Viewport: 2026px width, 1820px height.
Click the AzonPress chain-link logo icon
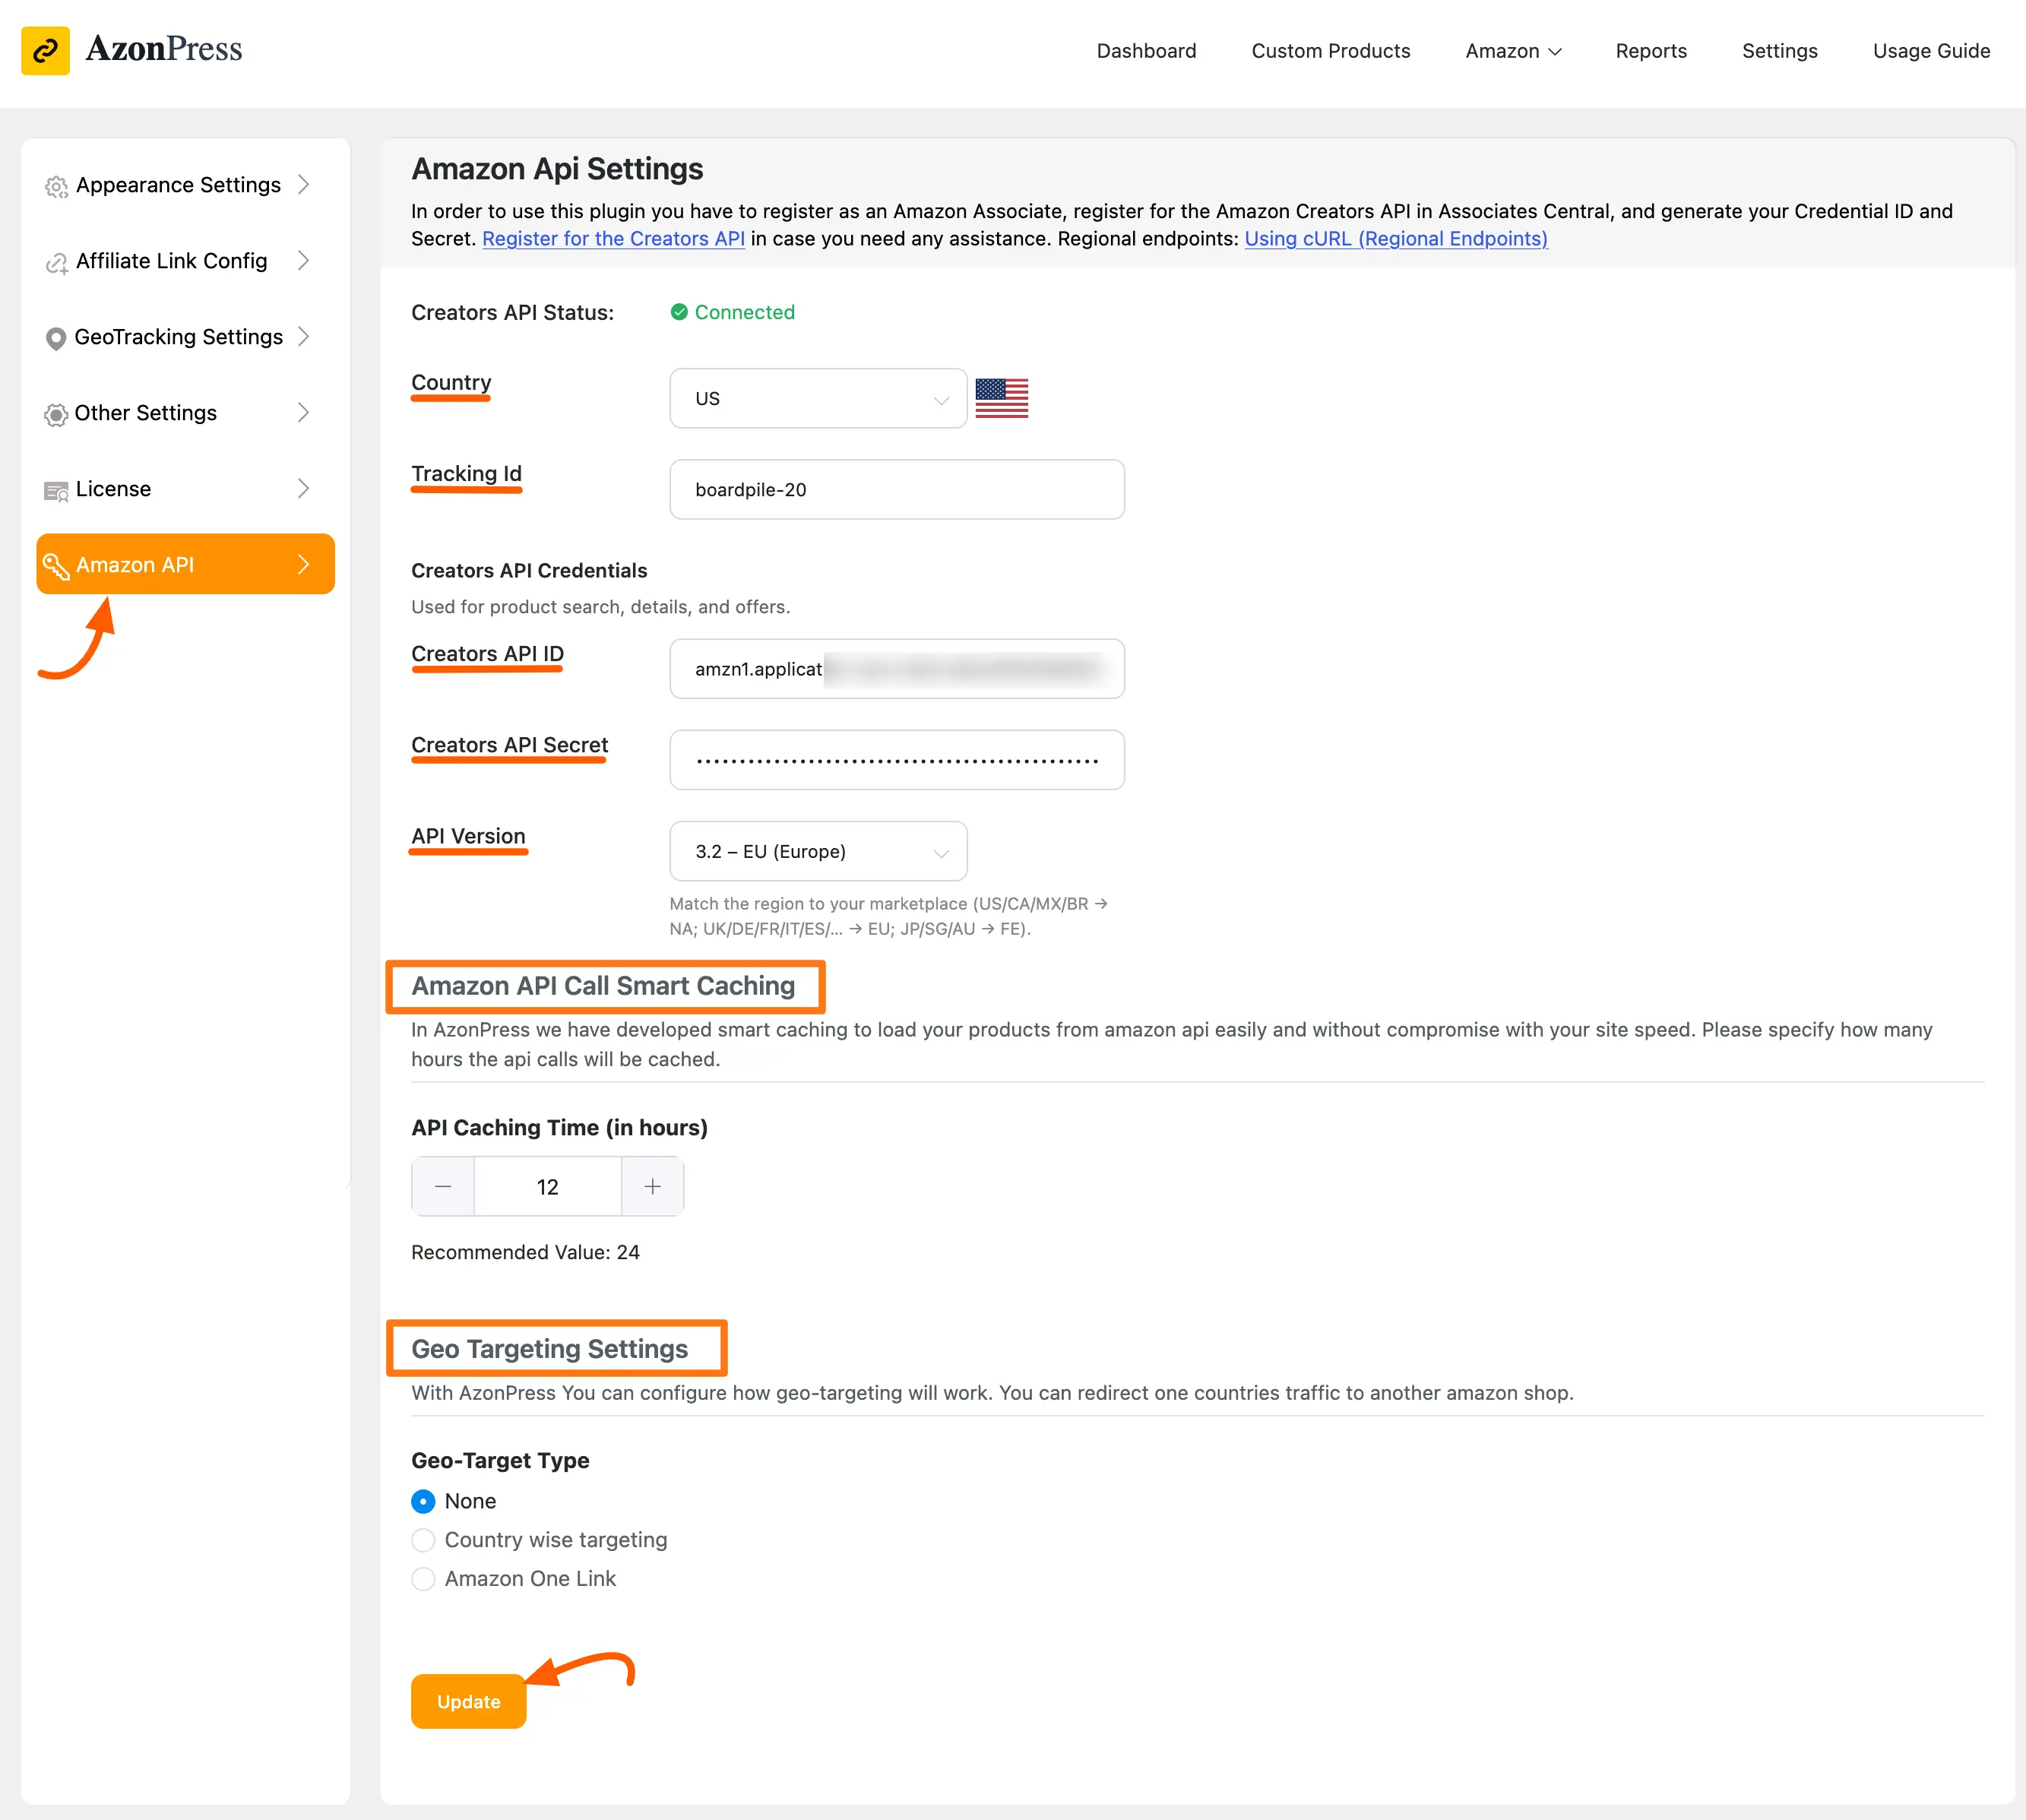45,50
